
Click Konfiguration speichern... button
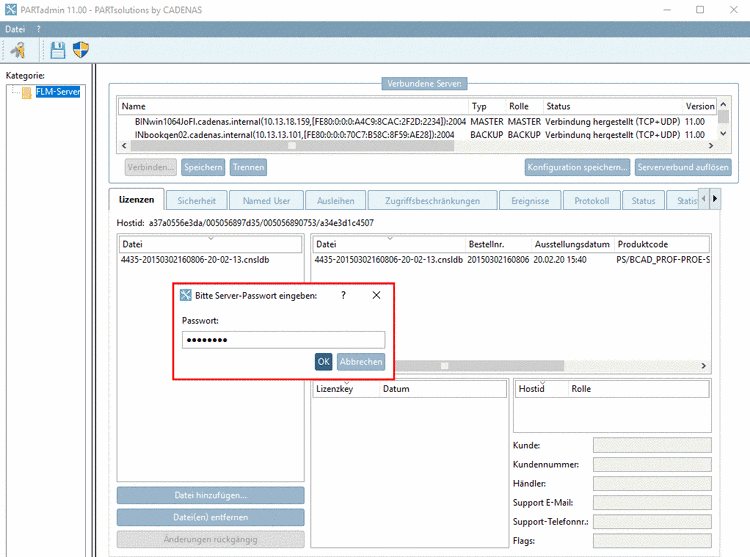[577, 167]
